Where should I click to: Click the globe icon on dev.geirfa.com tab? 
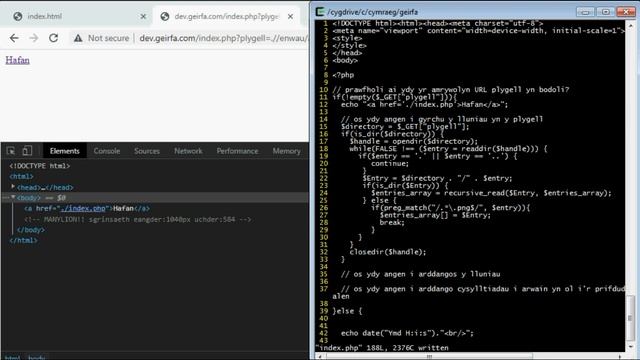(165, 16)
